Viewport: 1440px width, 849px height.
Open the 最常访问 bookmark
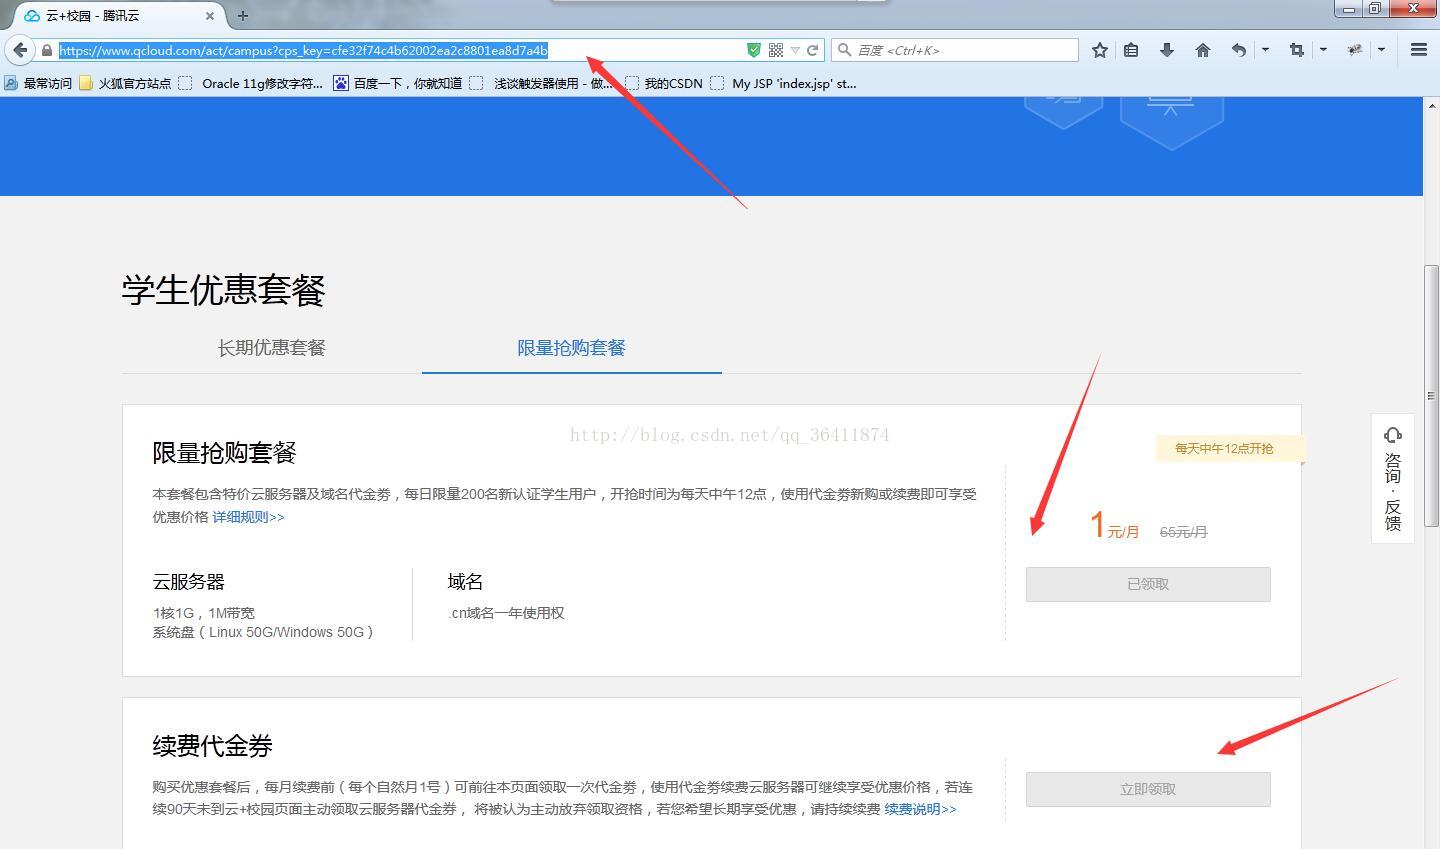pos(39,84)
